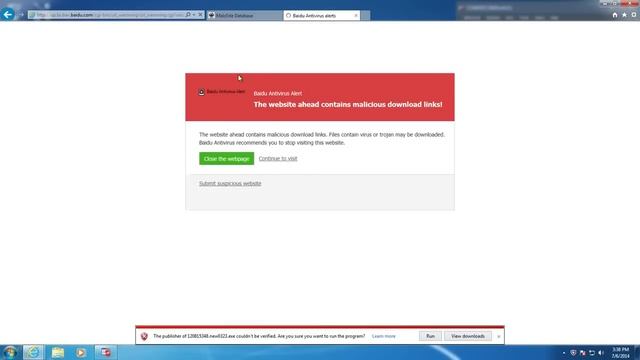The image size is (640, 360).
Task: Click the Internet Explorer taskbar icon
Action: point(33,352)
